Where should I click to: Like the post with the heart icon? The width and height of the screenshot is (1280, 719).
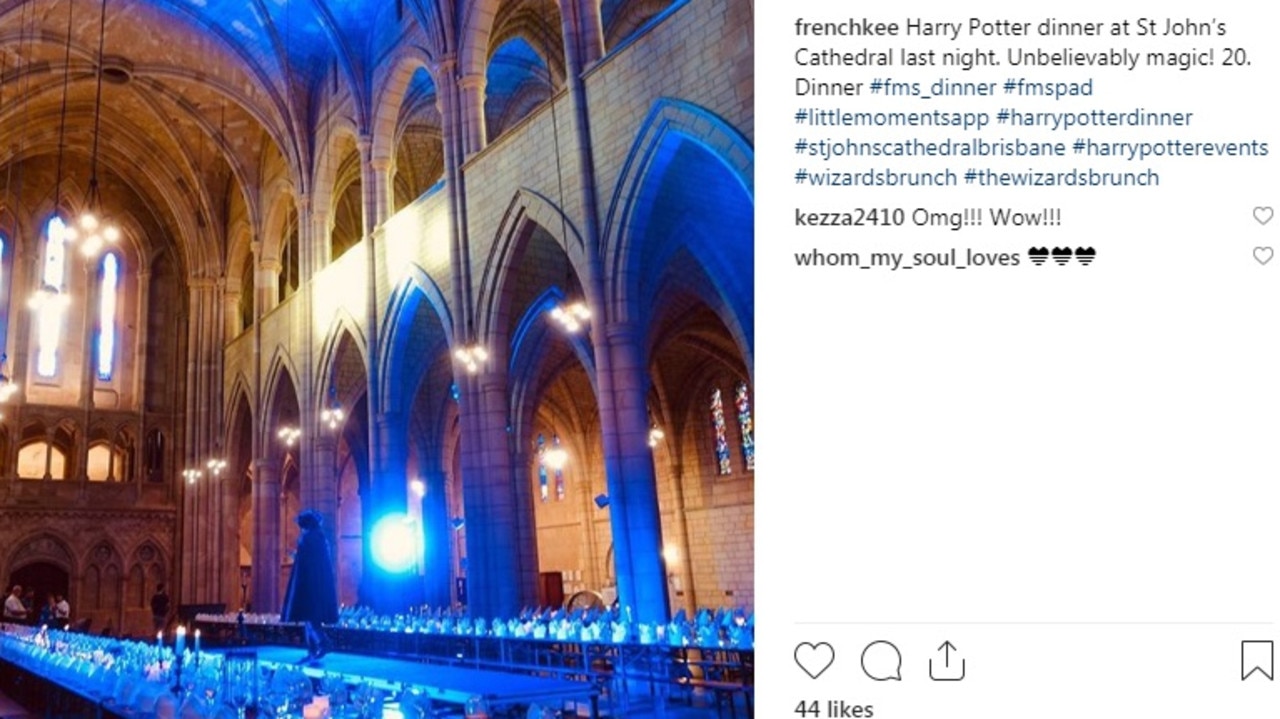point(814,661)
